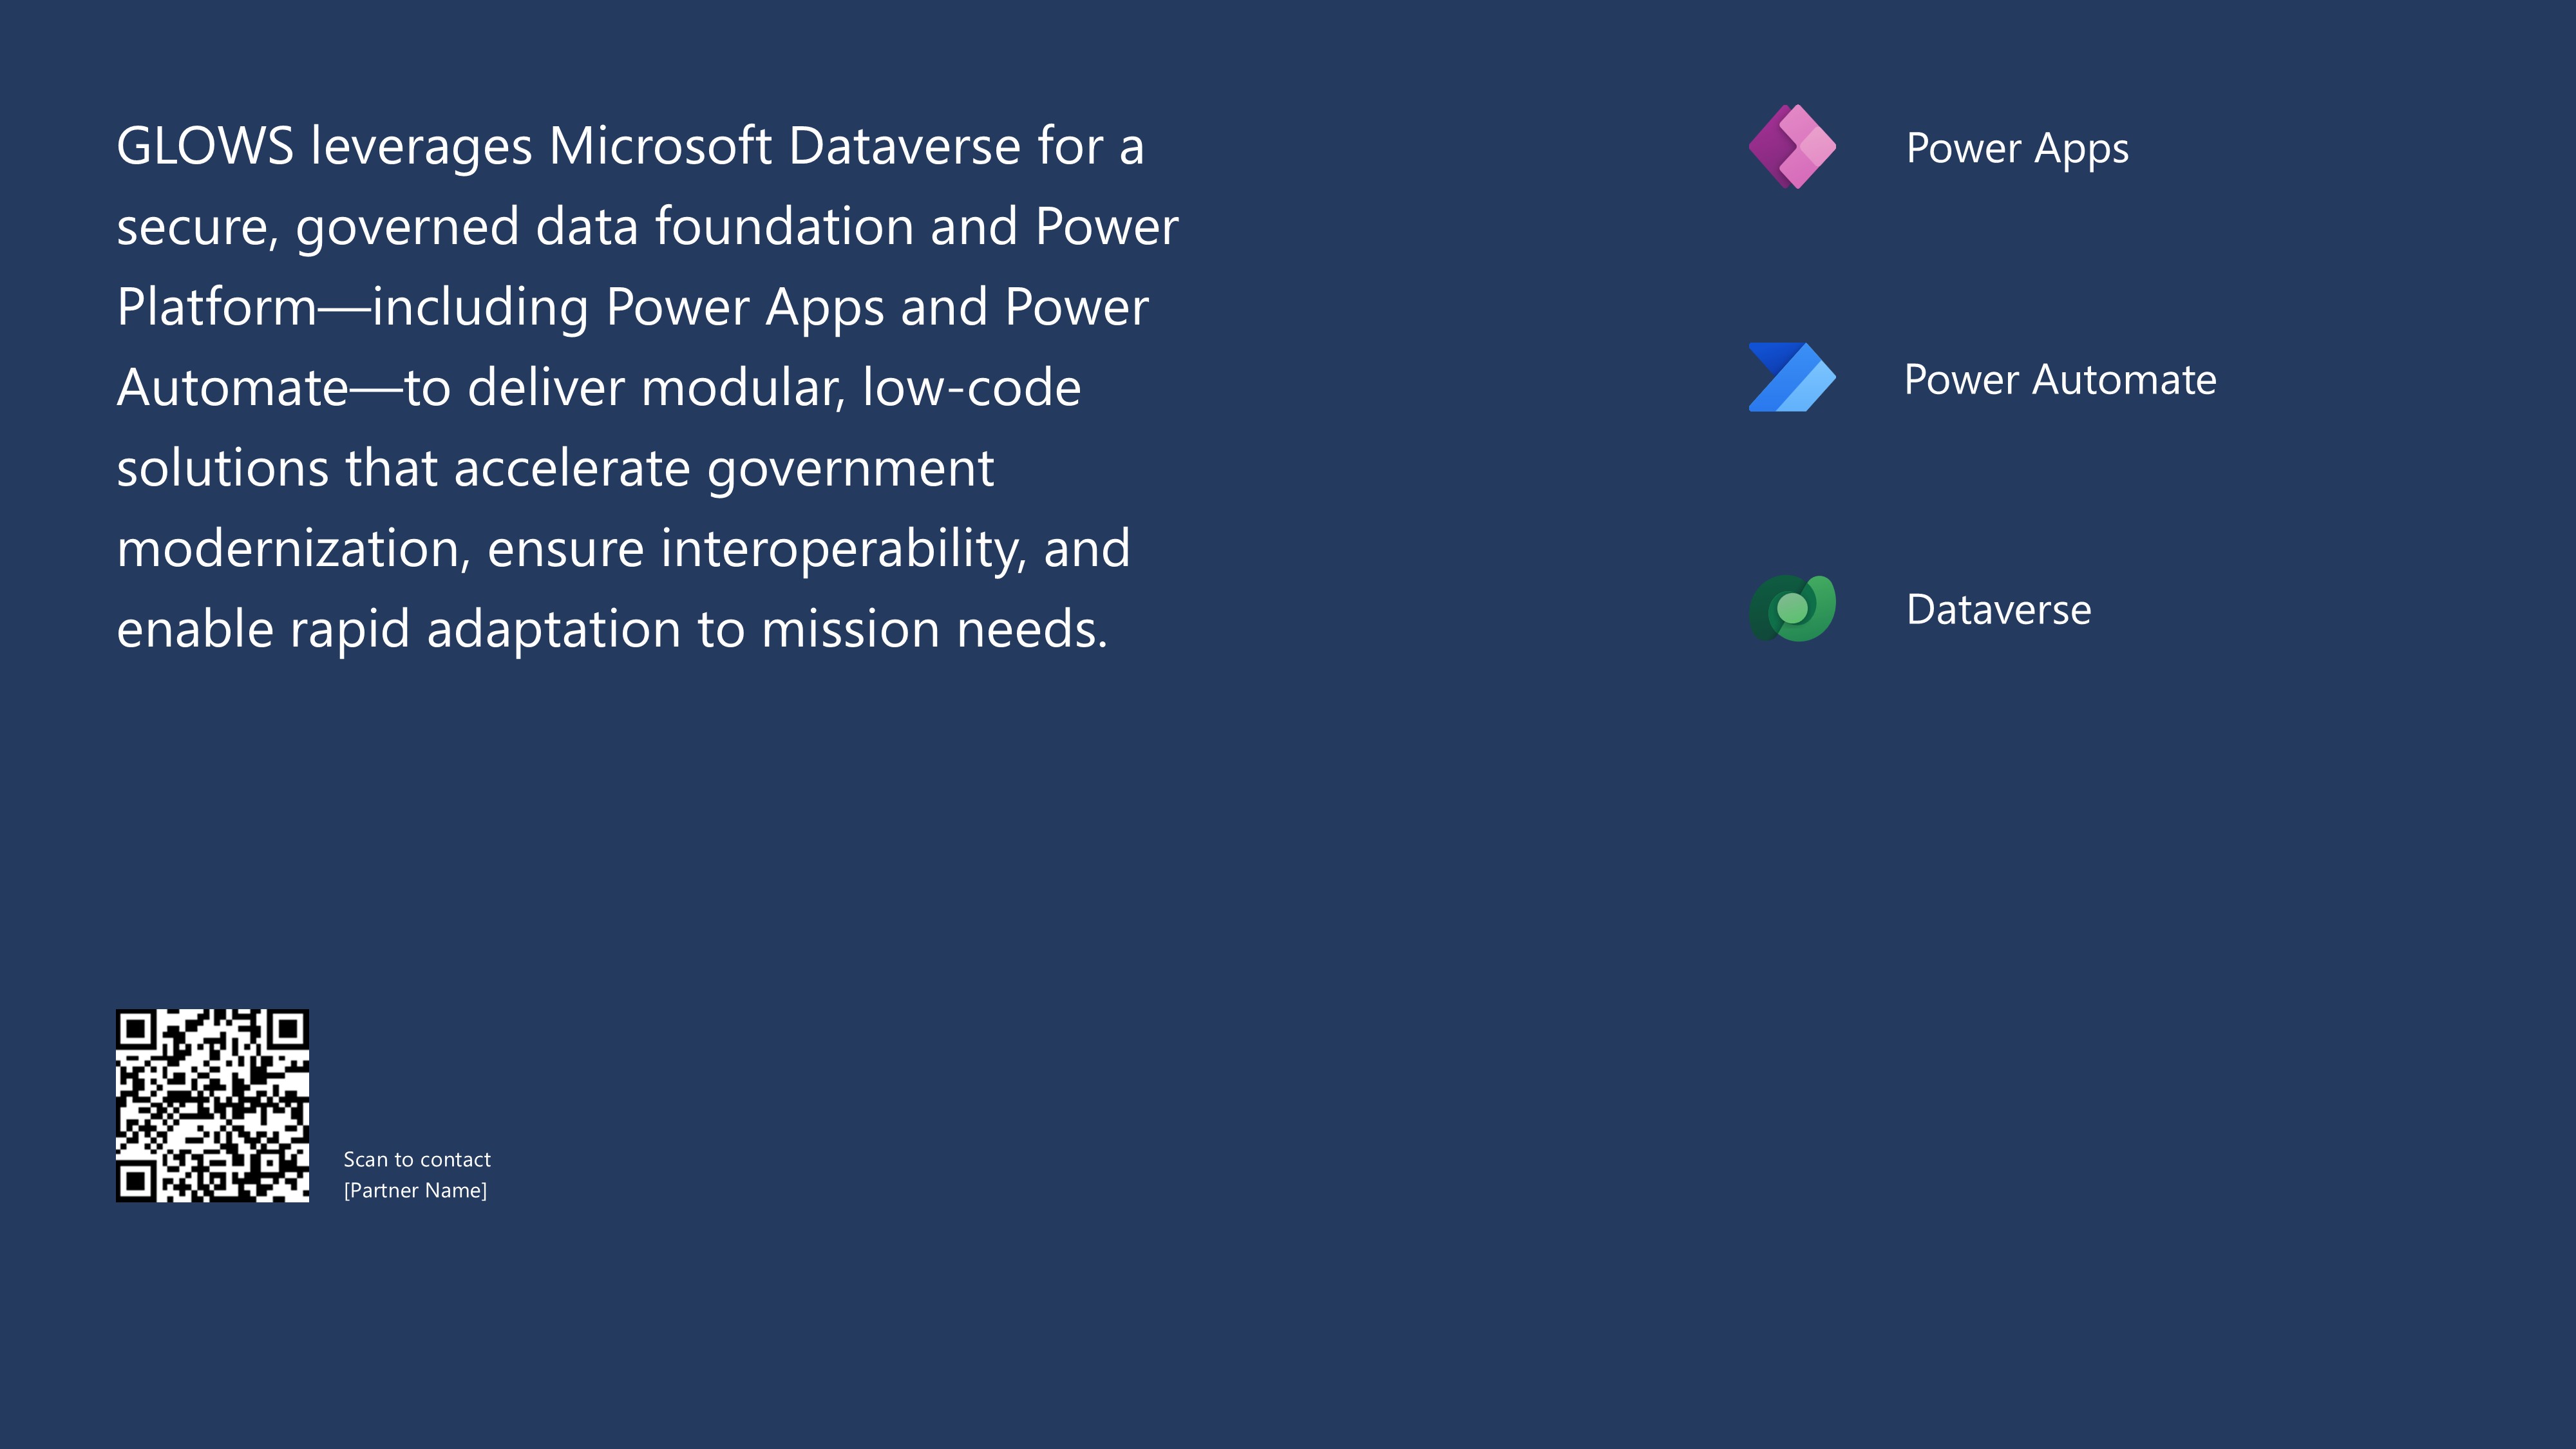The width and height of the screenshot is (2576, 1449).
Task: Click the word "modernization" in the paragraph
Action: pyautogui.click(x=288, y=549)
